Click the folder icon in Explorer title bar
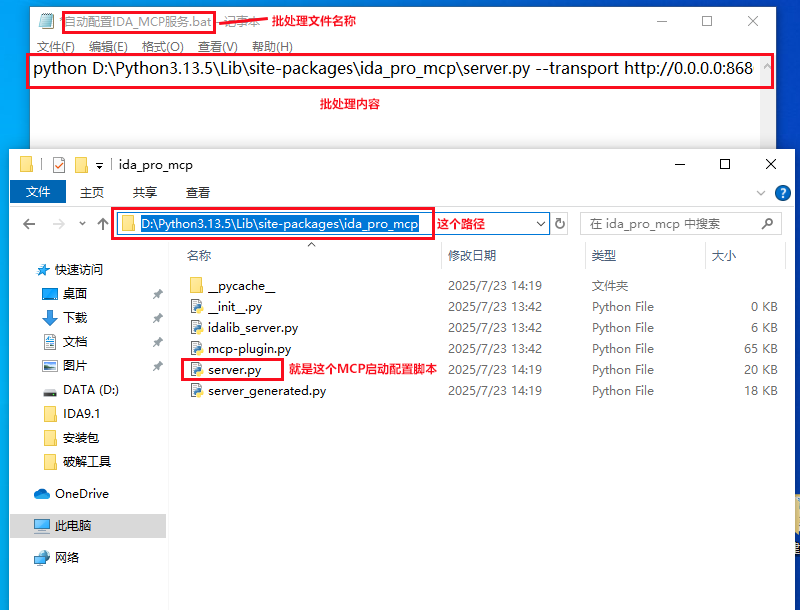 (26, 165)
